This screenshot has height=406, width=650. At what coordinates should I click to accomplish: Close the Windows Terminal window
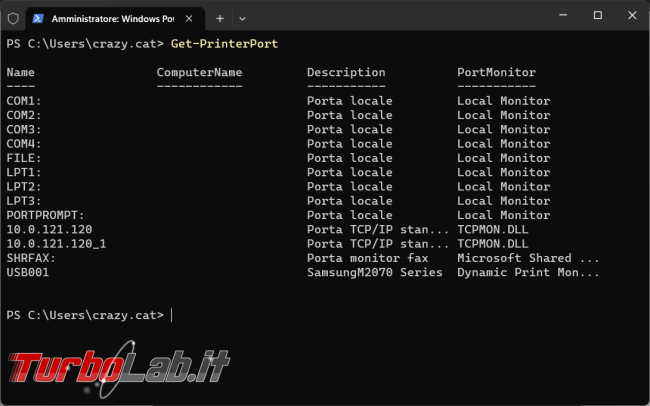(x=632, y=15)
